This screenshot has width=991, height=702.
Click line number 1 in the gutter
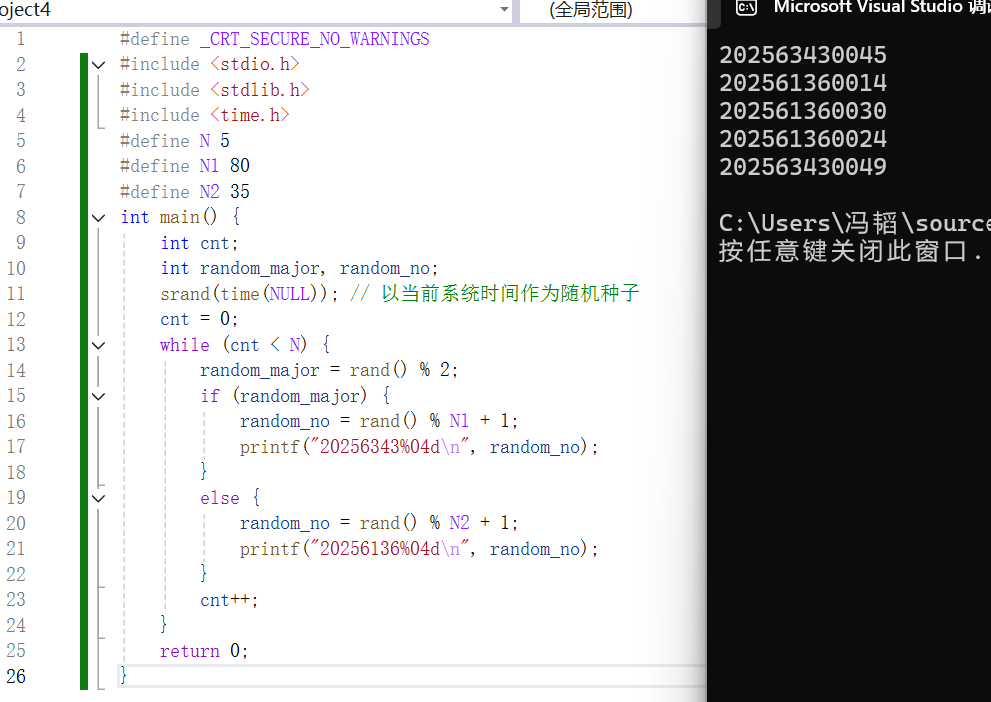[x=21, y=39]
